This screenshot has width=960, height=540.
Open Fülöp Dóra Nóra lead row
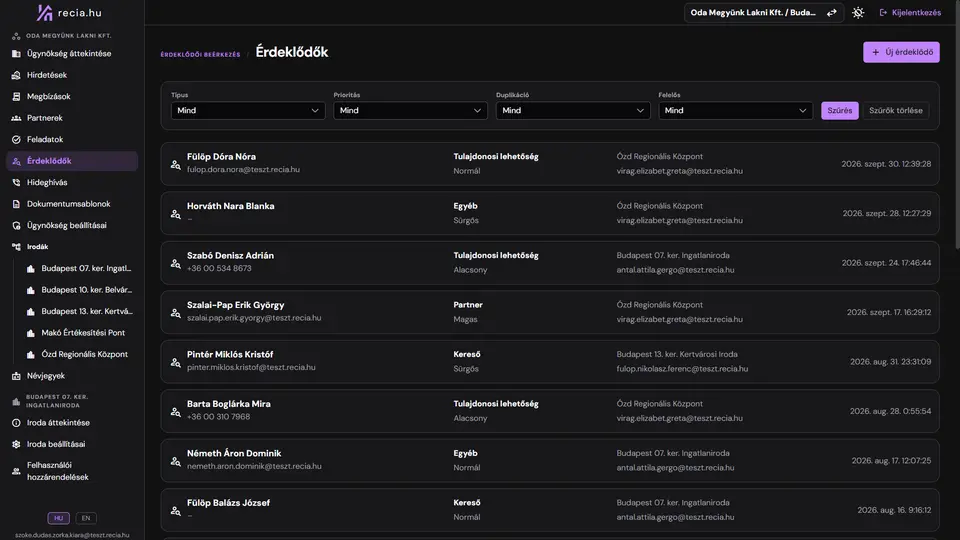[x=550, y=164]
